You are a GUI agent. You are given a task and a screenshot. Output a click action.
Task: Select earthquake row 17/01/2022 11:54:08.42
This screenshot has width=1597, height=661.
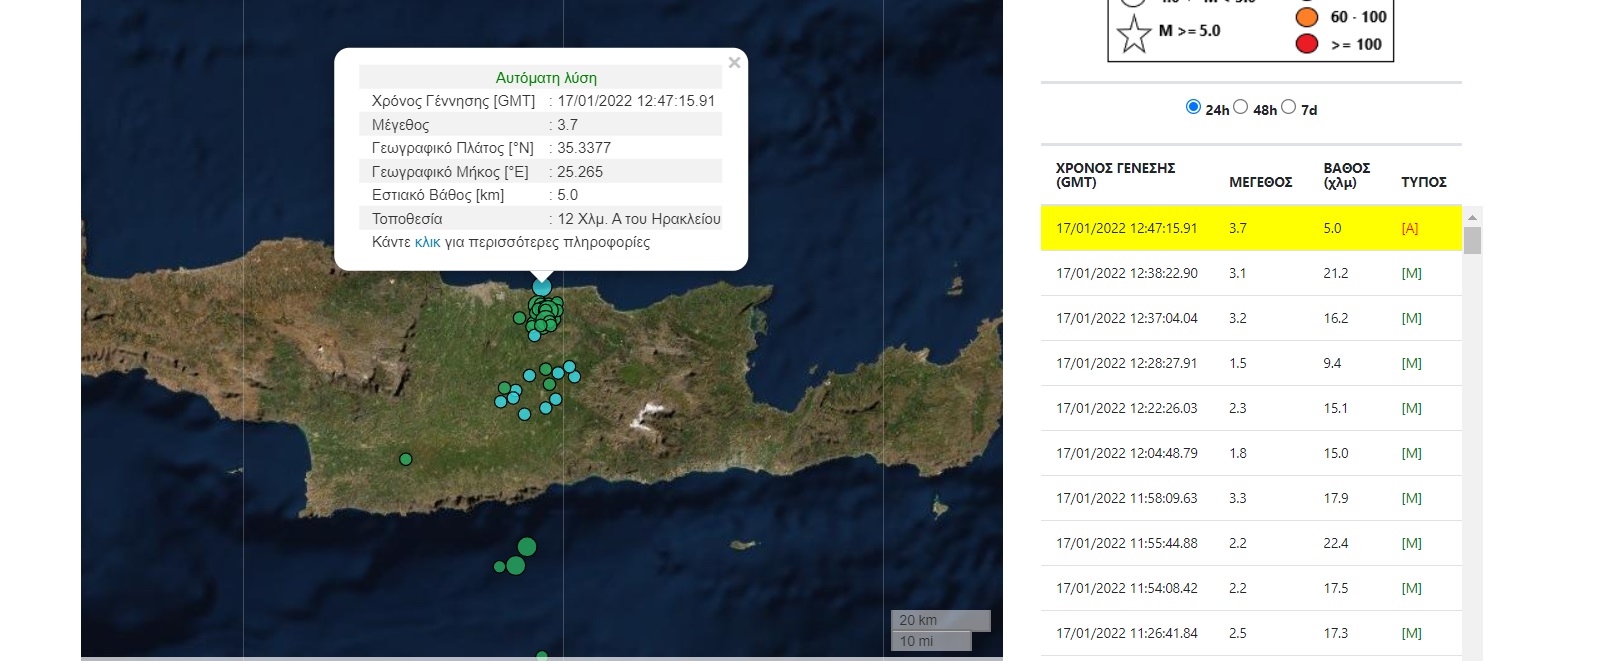1251,588
